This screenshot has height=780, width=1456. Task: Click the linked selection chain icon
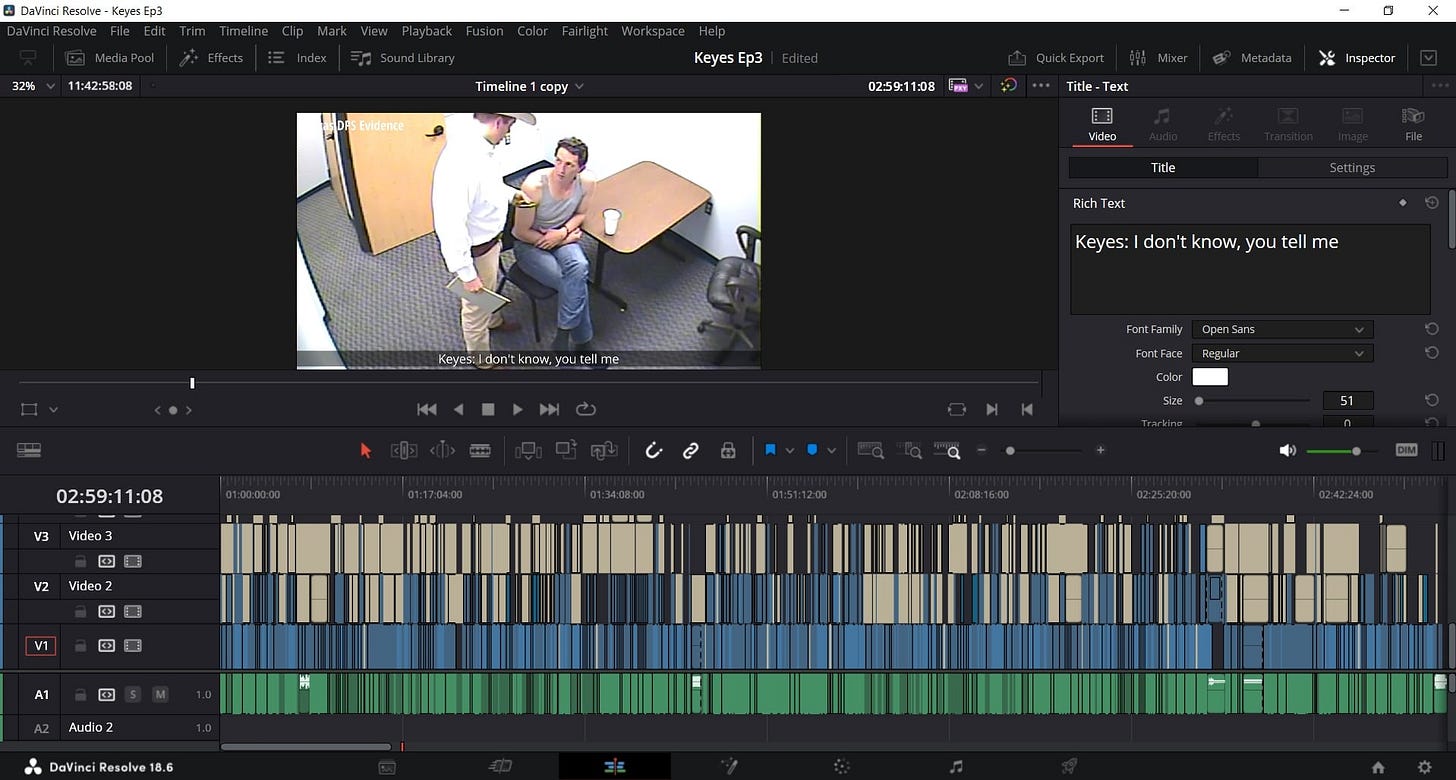(690, 451)
